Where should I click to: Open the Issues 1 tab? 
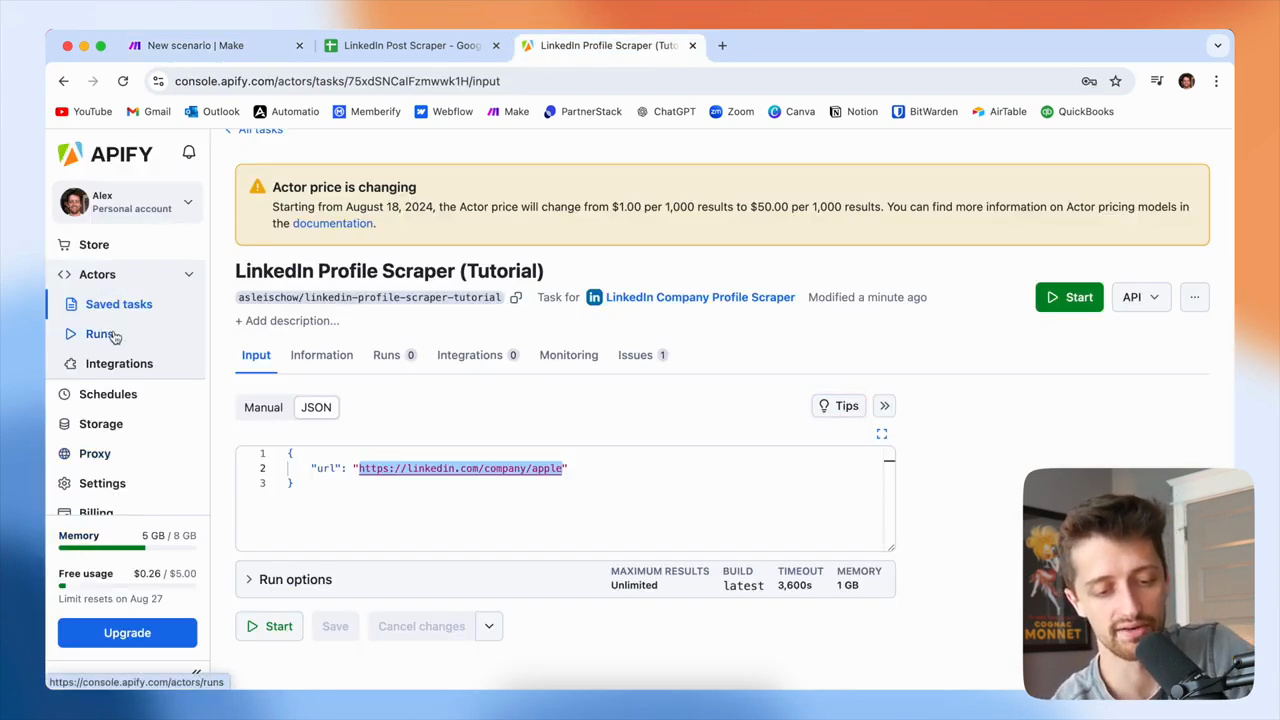(643, 355)
